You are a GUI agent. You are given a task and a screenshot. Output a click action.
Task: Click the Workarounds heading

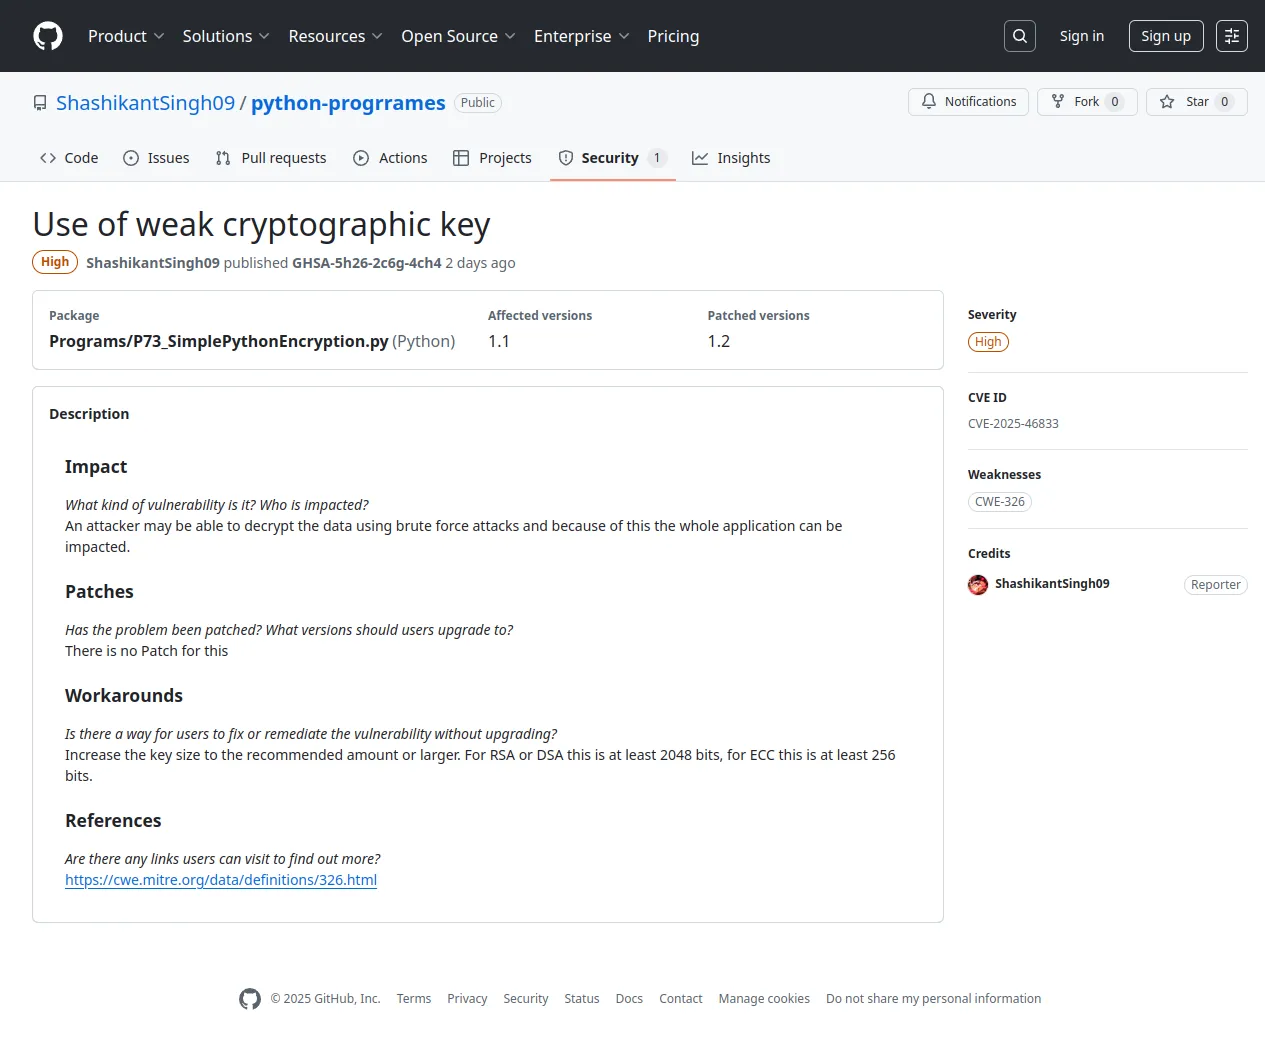tap(124, 696)
